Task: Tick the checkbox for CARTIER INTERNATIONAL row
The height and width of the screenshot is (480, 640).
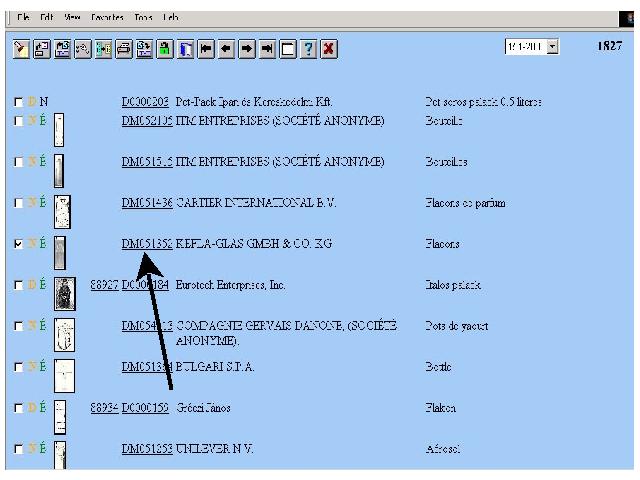Action: point(18,203)
